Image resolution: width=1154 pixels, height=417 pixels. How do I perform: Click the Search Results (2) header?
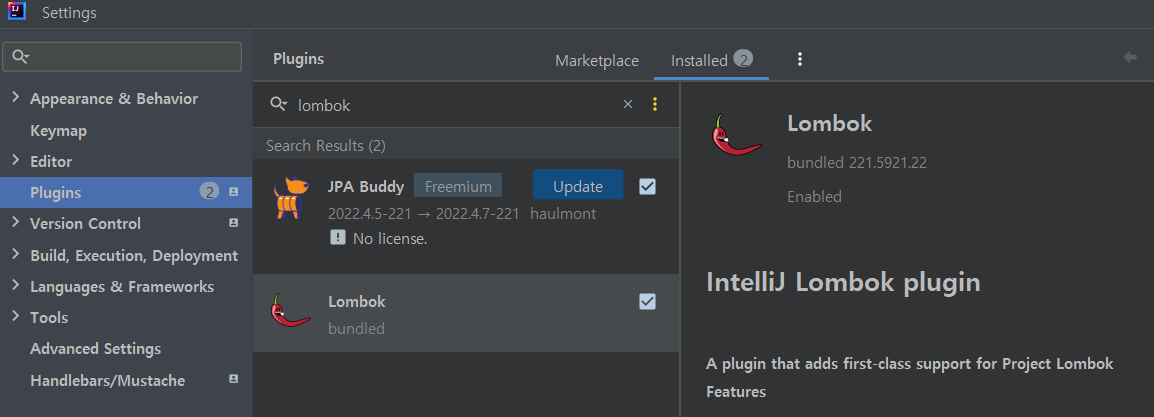[326, 146]
